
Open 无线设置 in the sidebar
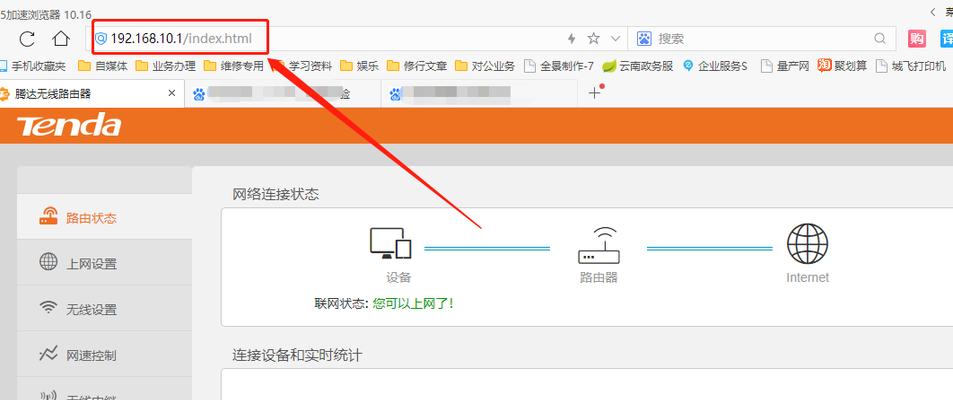pos(105,309)
